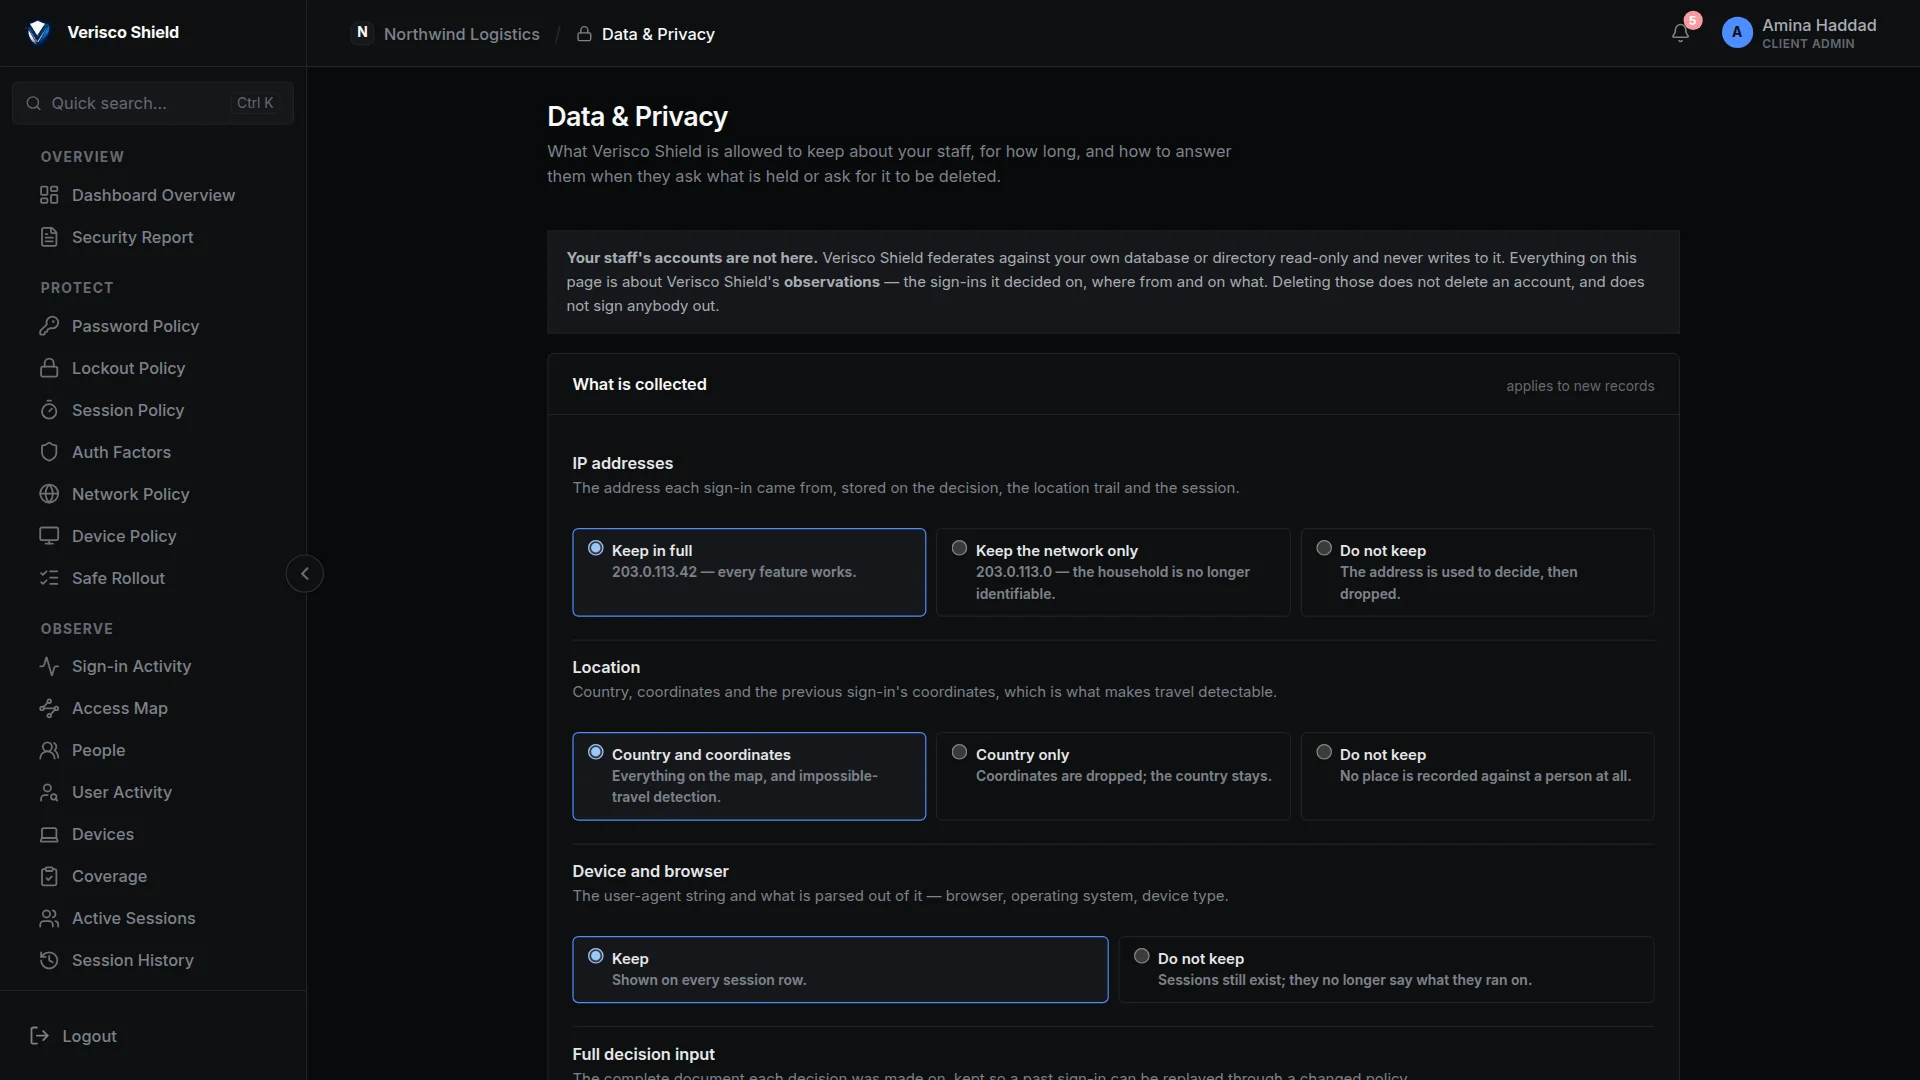Click the Auth Factors shield icon
Viewport: 1920px width, 1080px height.
[49, 452]
